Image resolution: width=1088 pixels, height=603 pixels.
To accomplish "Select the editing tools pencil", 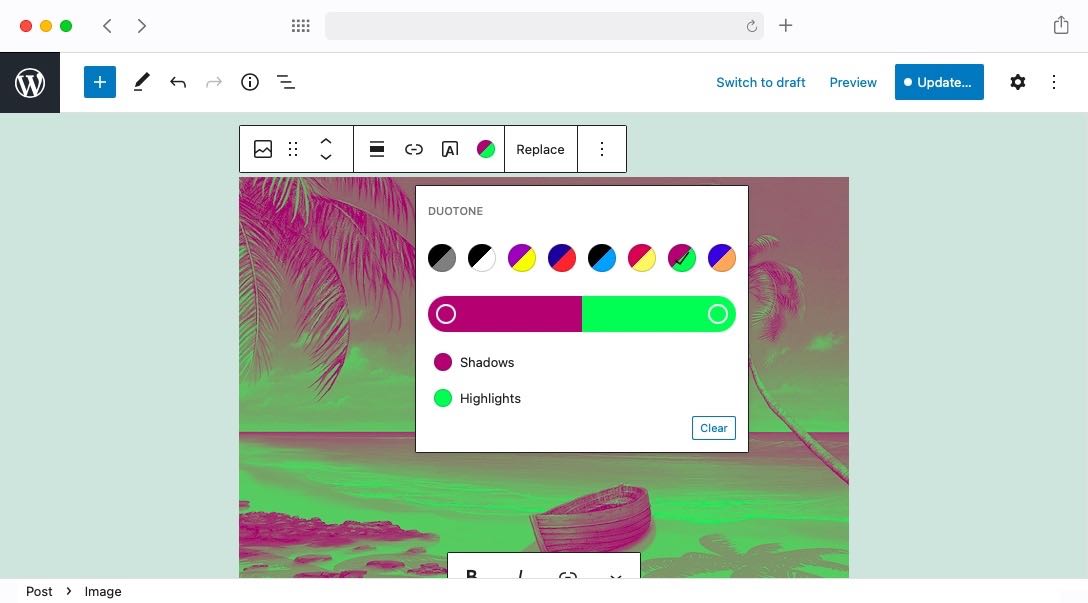I will pyautogui.click(x=140, y=82).
